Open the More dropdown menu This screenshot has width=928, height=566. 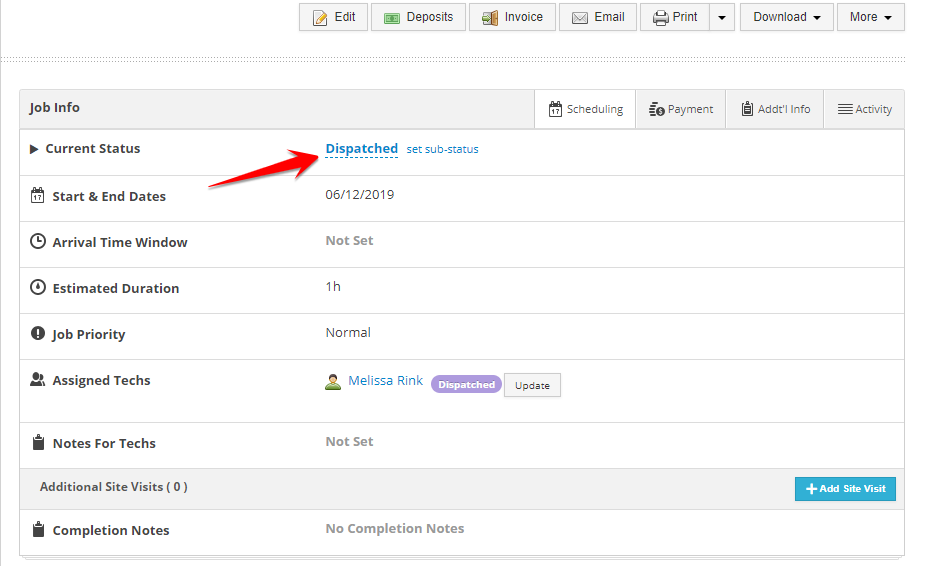pyautogui.click(x=870, y=17)
